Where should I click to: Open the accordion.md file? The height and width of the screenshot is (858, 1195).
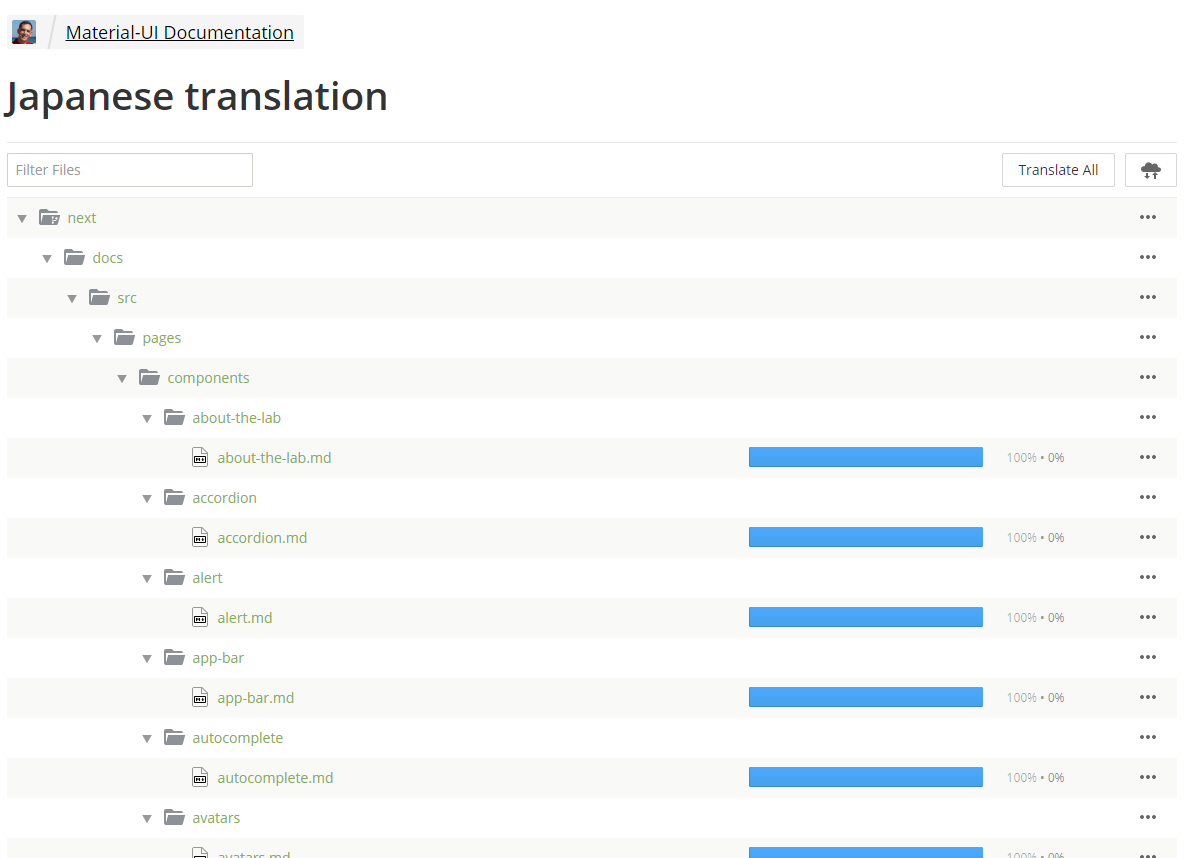point(262,538)
